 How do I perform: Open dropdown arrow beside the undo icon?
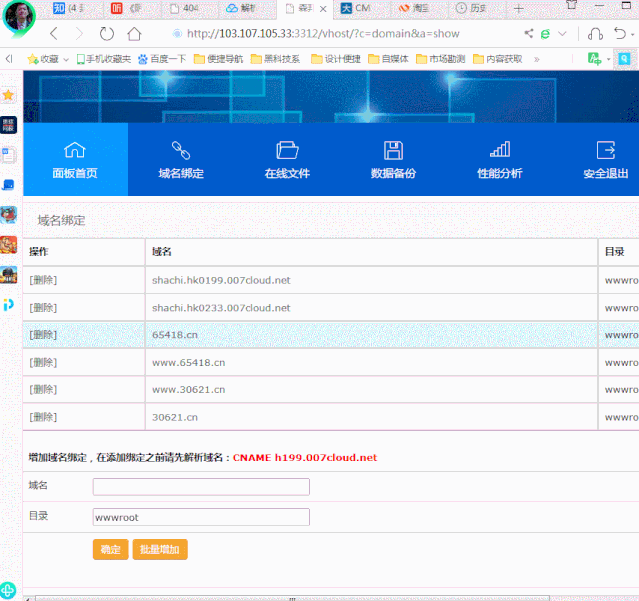click(633, 33)
